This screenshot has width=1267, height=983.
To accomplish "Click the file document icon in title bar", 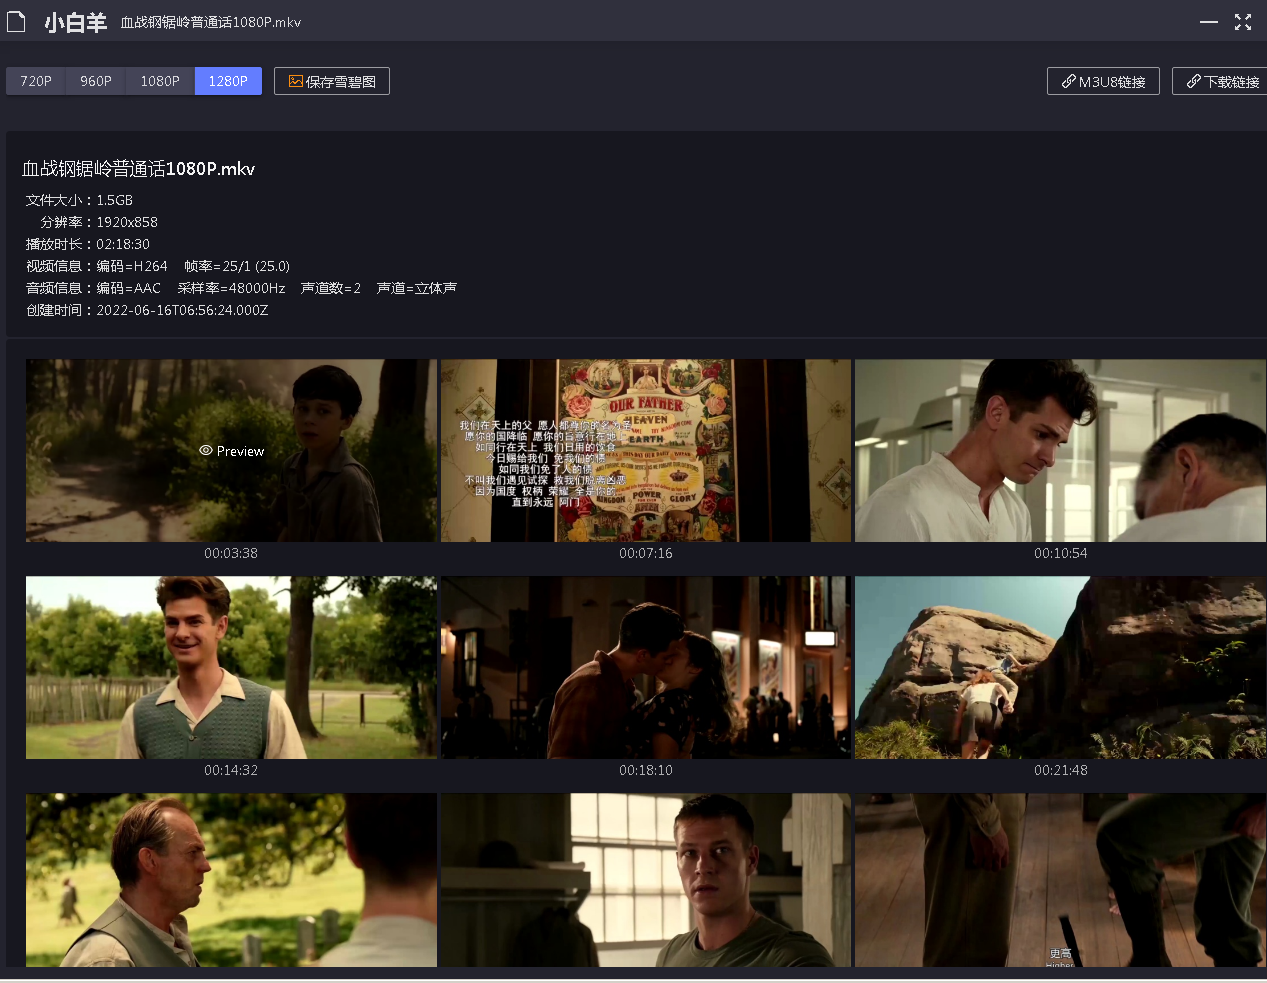I will point(16,21).
